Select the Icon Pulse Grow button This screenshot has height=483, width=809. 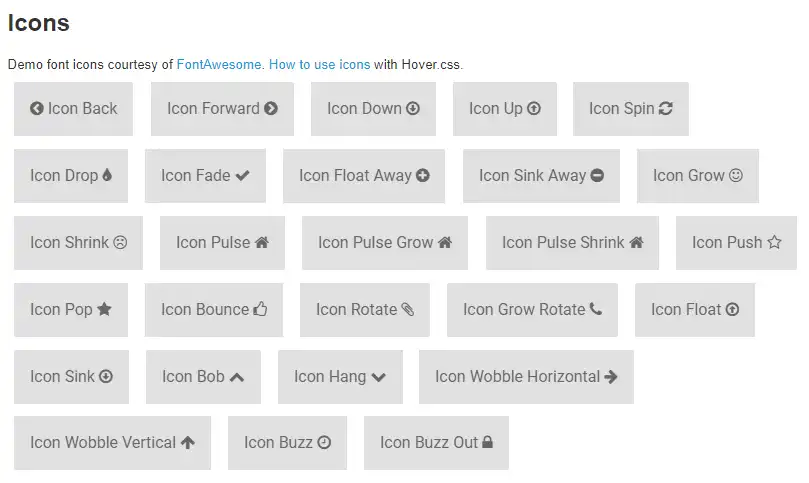click(384, 243)
